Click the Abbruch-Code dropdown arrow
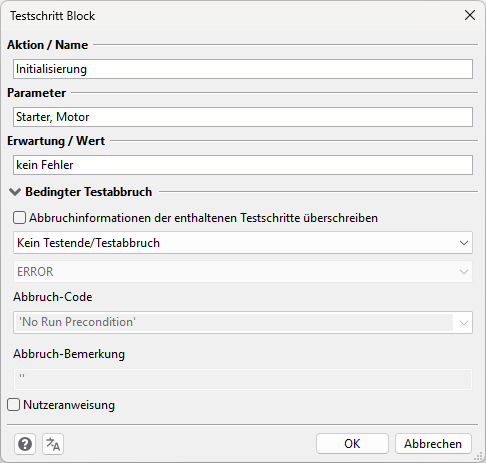Viewport: 486px width, 463px height. pyautogui.click(x=464, y=323)
